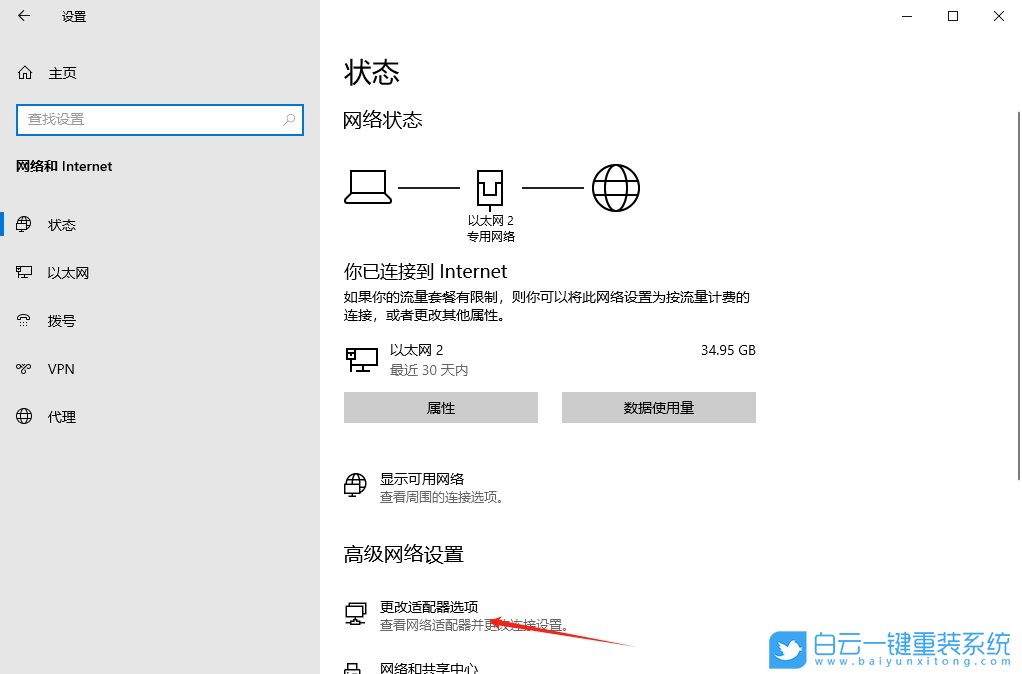Screen dimensions: 1022x674
Task: Select the Home (主页) icon
Action: pos(23,72)
